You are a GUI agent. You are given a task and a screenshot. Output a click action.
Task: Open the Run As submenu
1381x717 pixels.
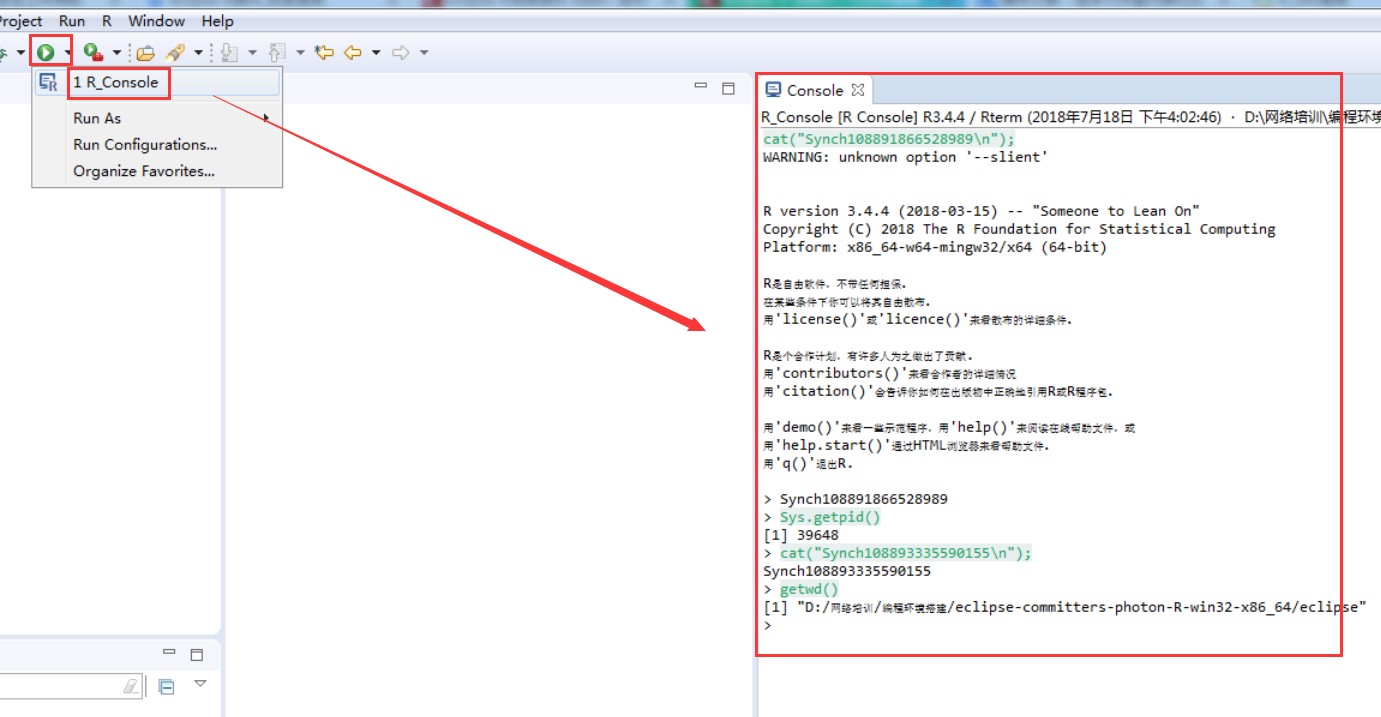[97, 118]
